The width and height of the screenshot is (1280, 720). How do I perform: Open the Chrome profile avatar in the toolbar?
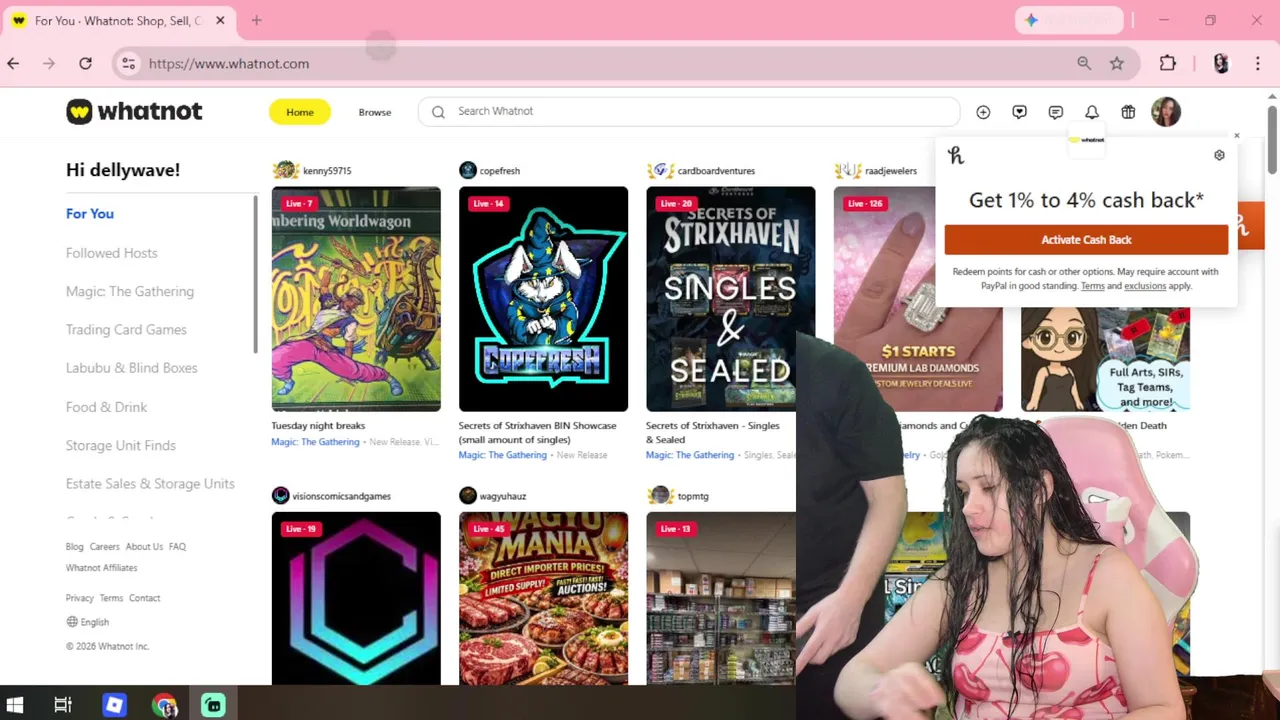click(1221, 63)
